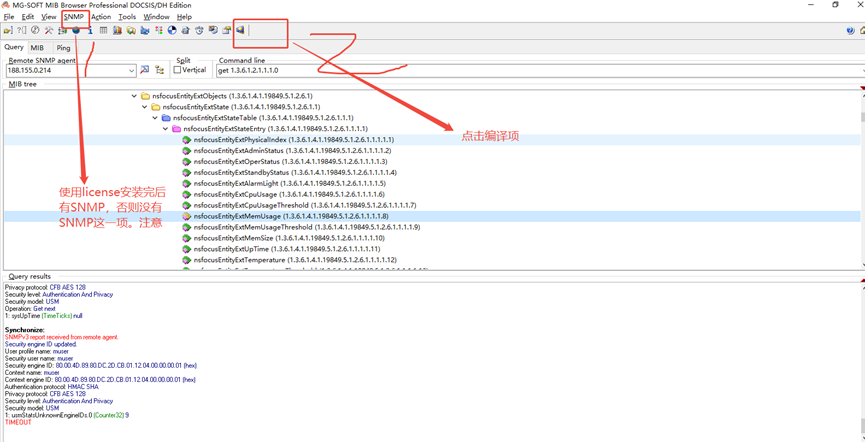The height and width of the screenshot is (442, 865).
Task: Click the blue Info 'i' toolbar icon
Action: coord(90,30)
